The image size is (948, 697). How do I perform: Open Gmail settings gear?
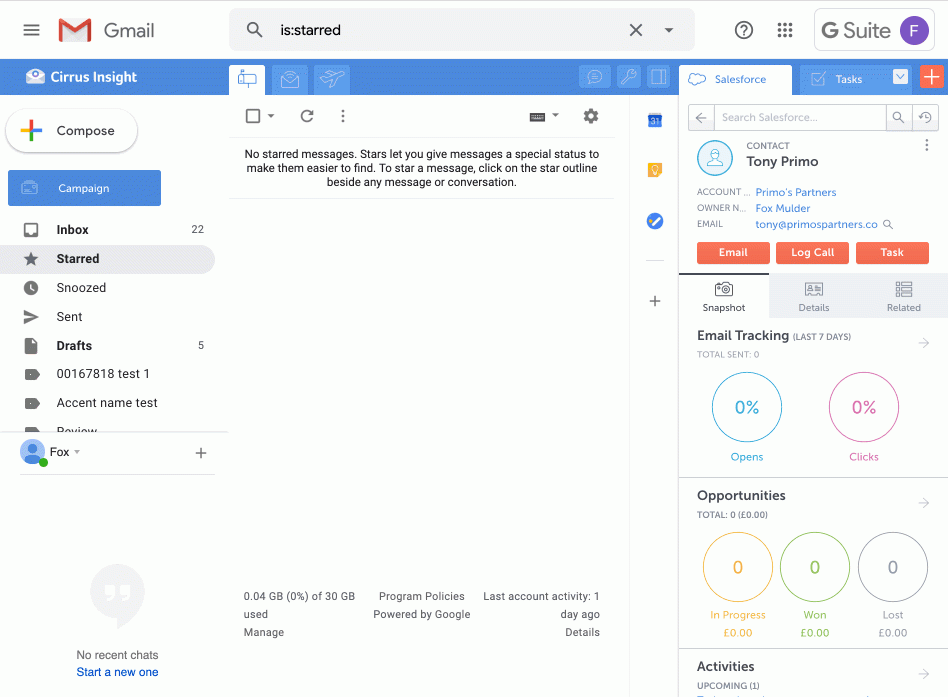point(591,116)
